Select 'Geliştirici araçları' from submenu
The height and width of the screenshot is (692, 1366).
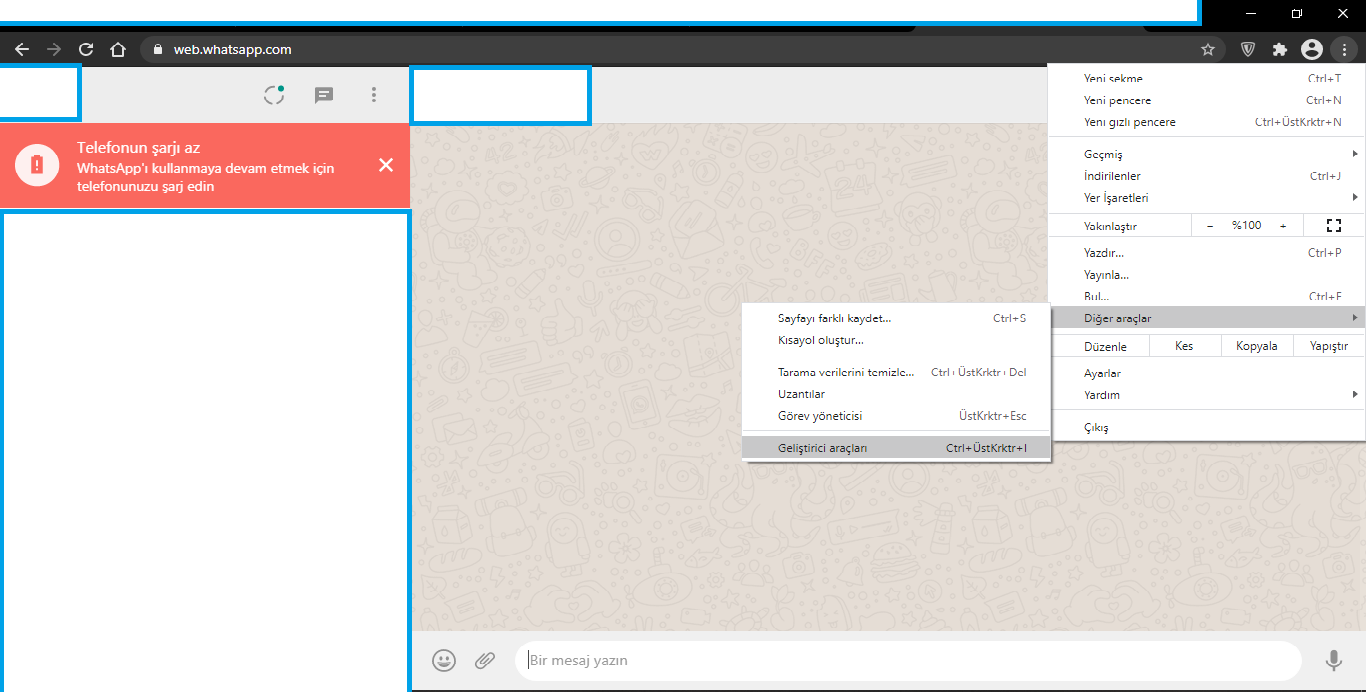pos(823,448)
